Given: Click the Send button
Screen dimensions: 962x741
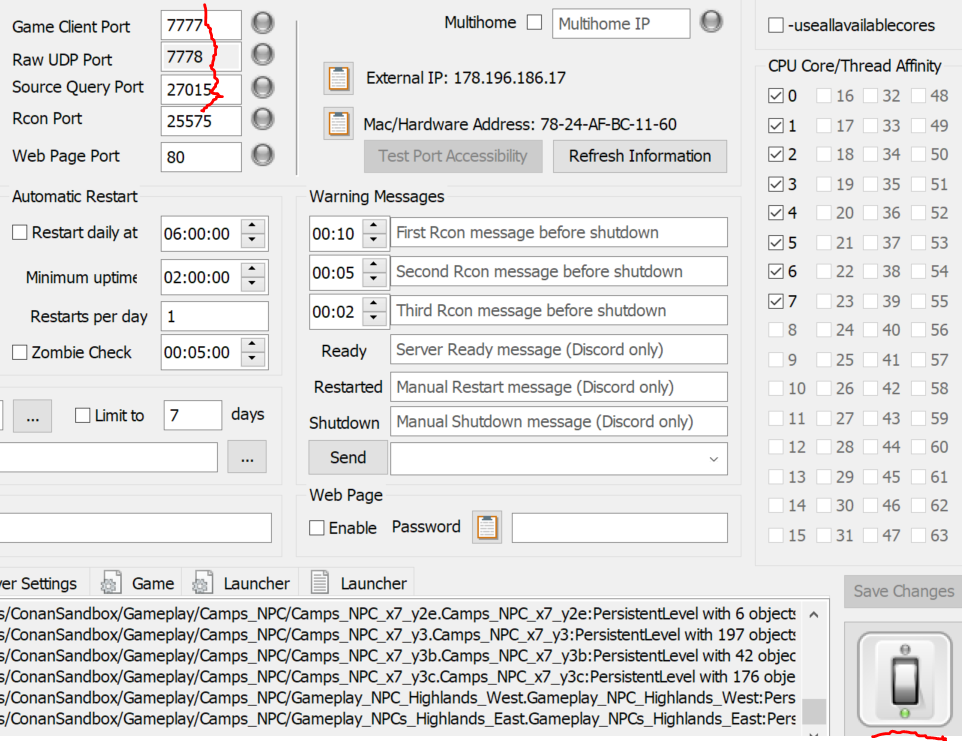Looking at the screenshot, I should pos(348,458).
